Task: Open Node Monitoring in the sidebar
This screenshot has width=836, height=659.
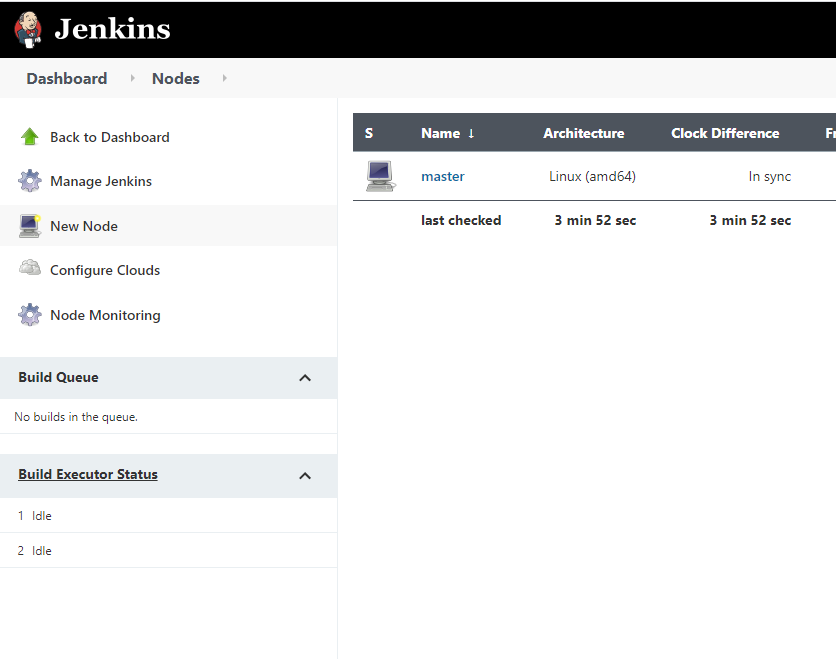Action: click(x=105, y=315)
